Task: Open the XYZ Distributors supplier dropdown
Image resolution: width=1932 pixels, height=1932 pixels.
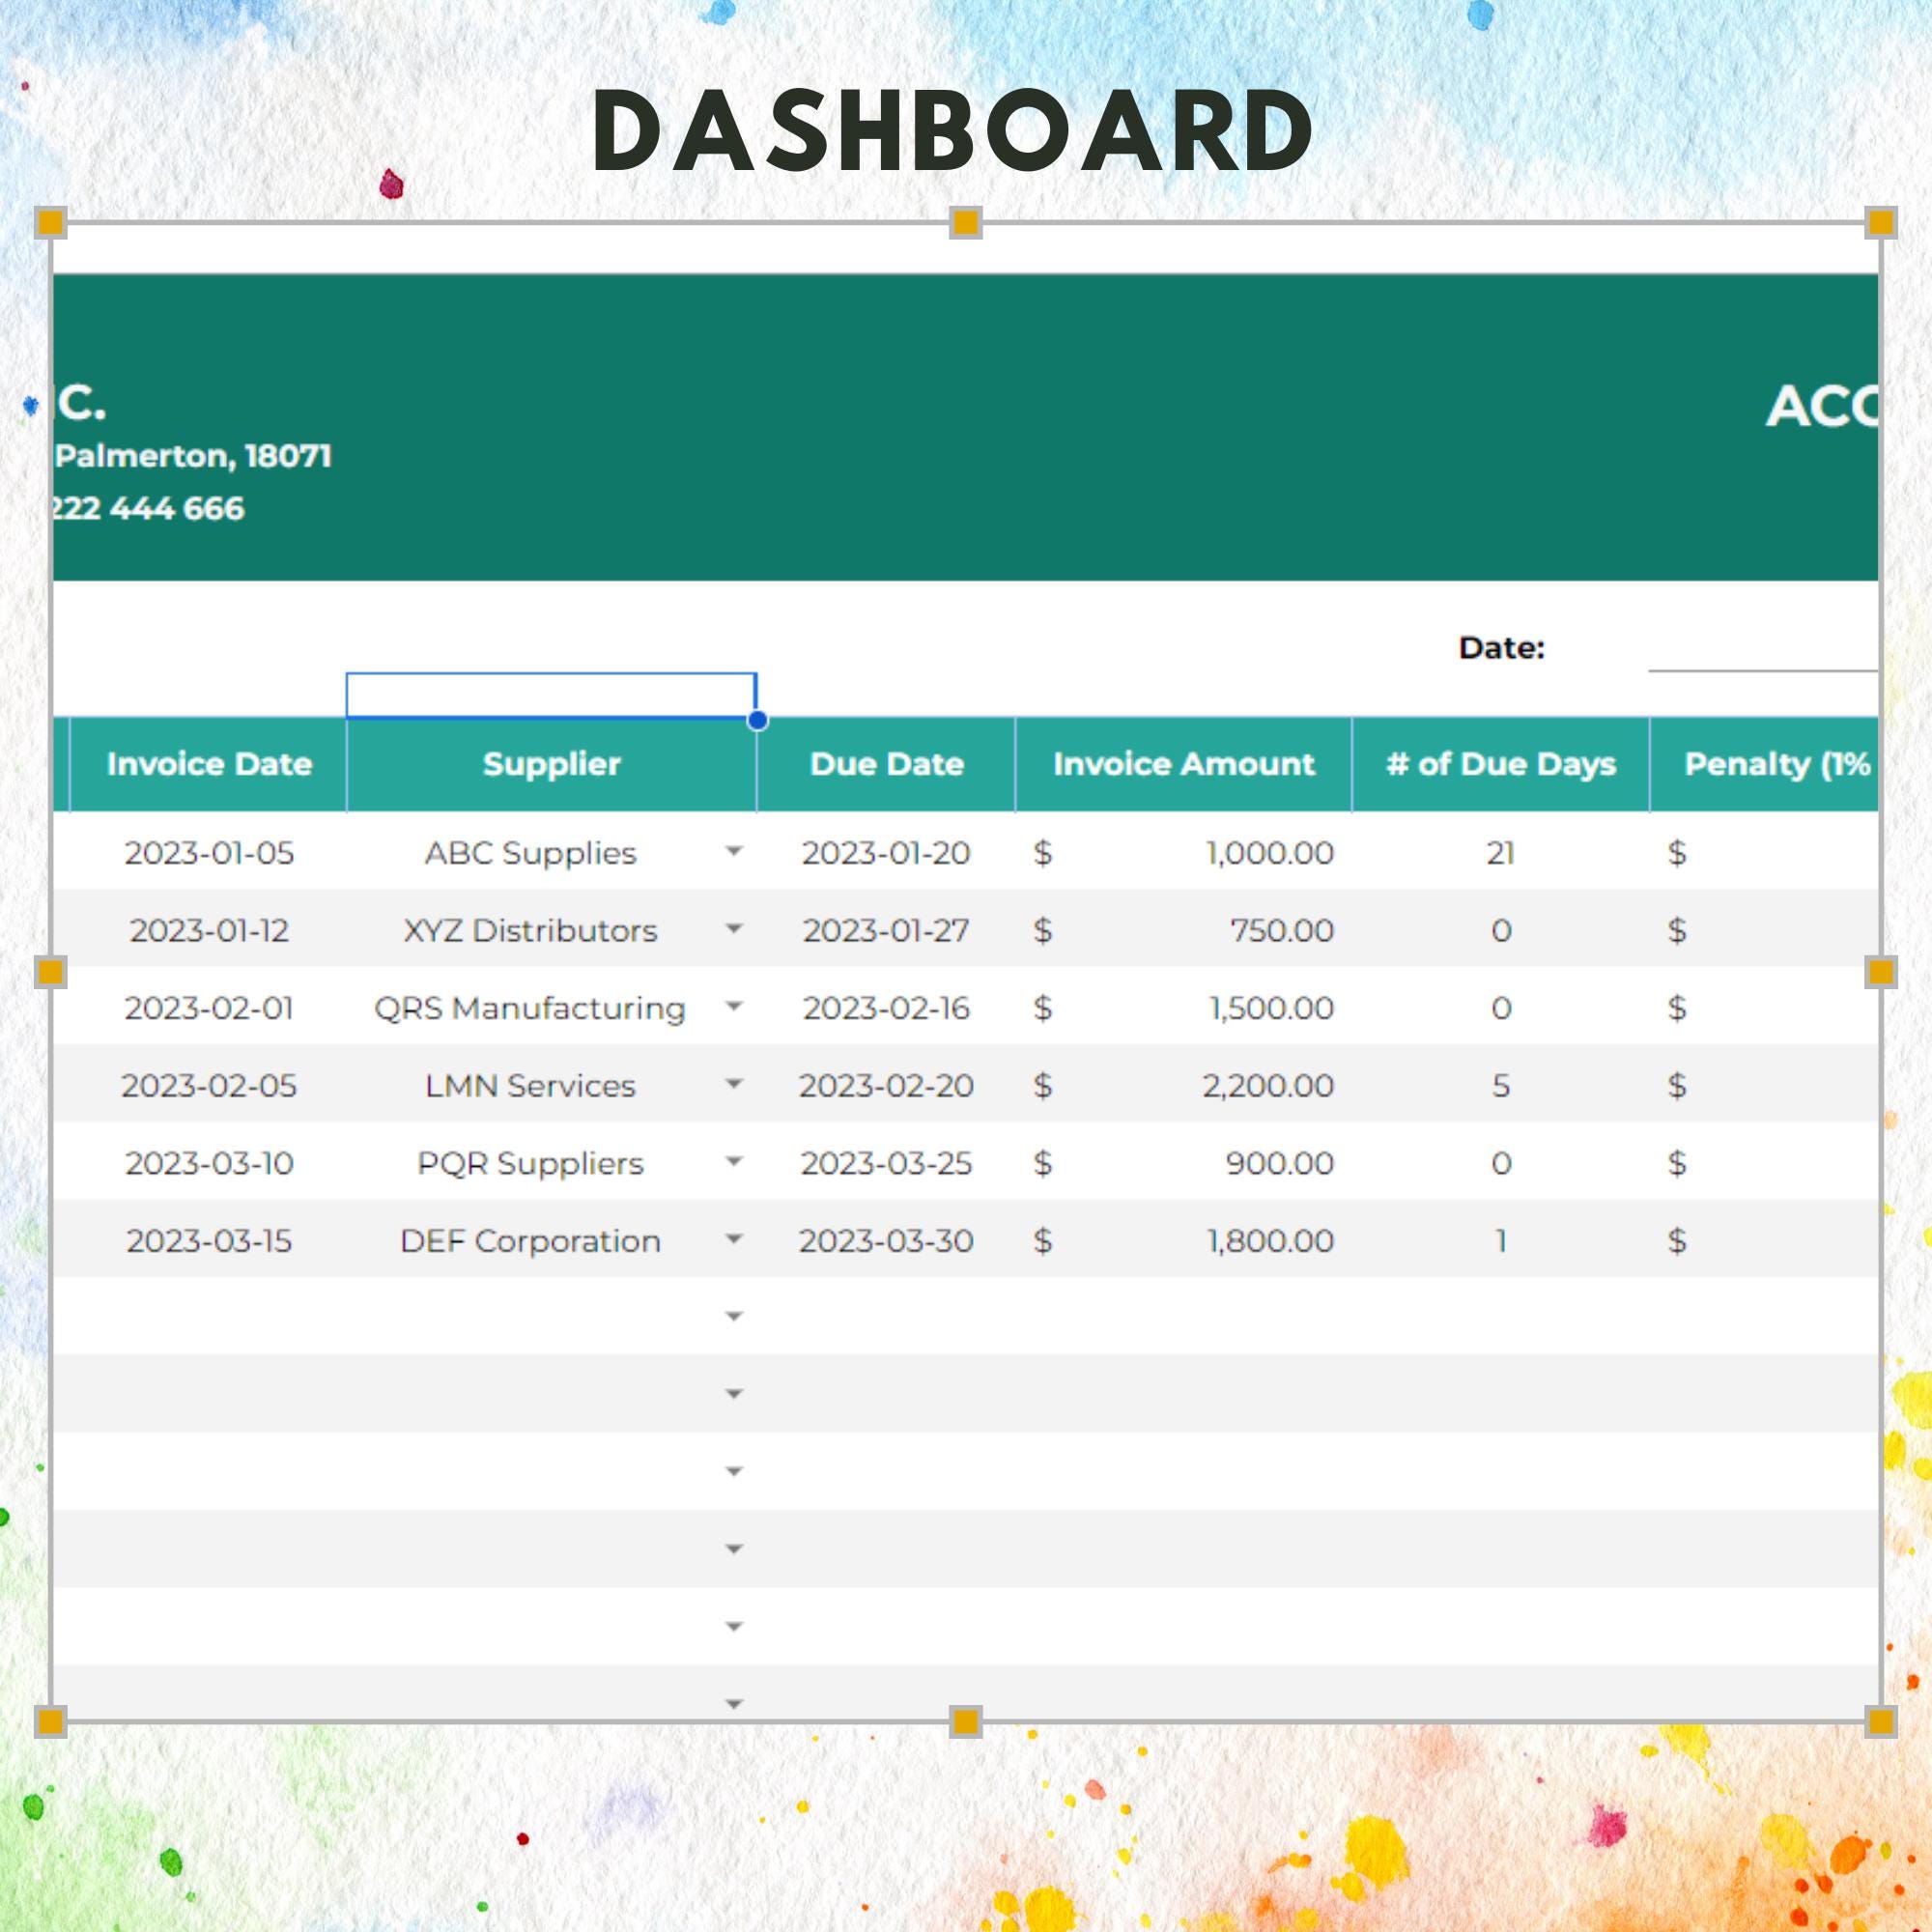Action: (x=734, y=929)
